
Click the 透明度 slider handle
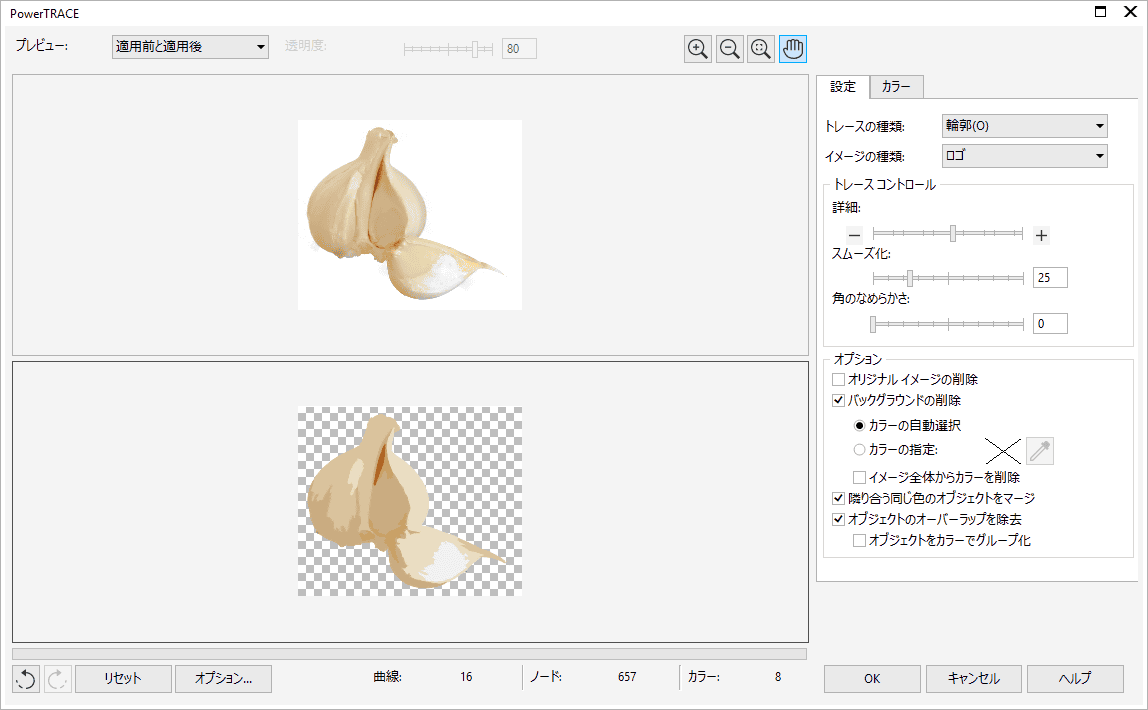pos(474,49)
